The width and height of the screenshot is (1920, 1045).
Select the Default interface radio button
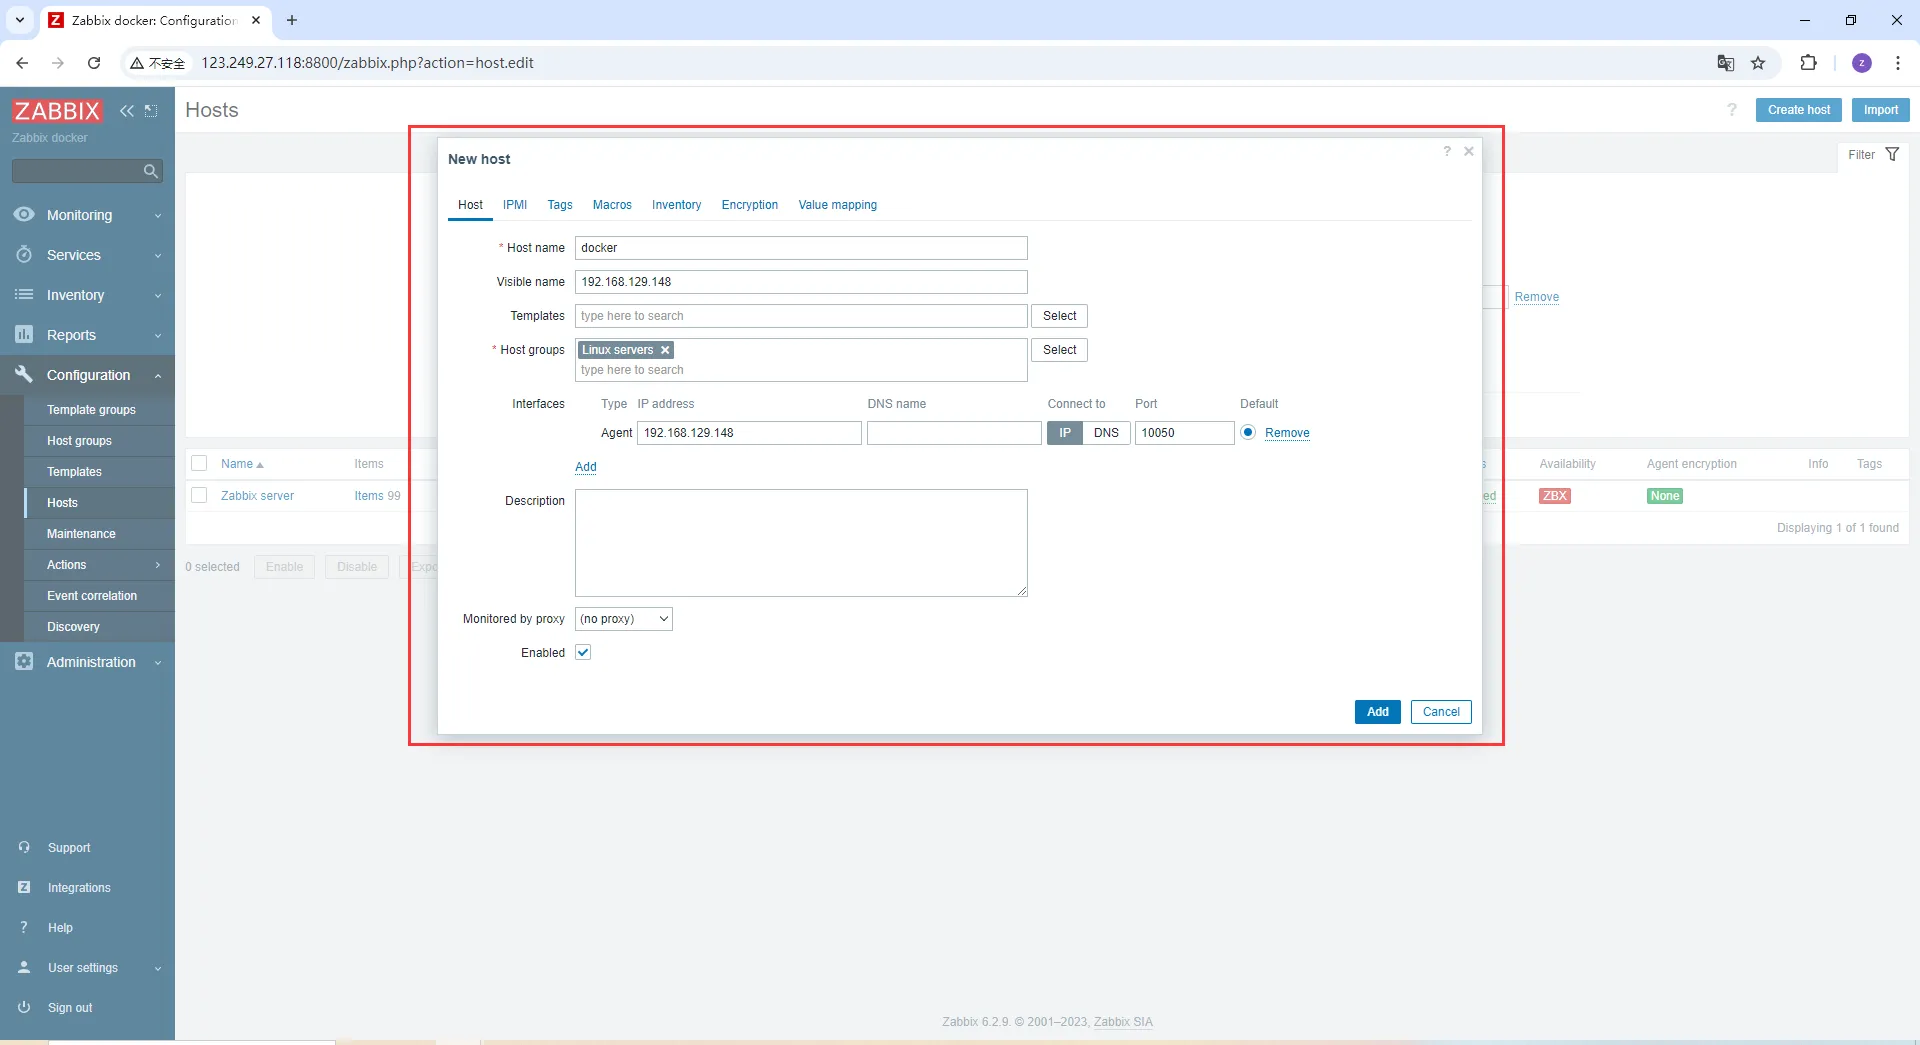click(x=1248, y=433)
